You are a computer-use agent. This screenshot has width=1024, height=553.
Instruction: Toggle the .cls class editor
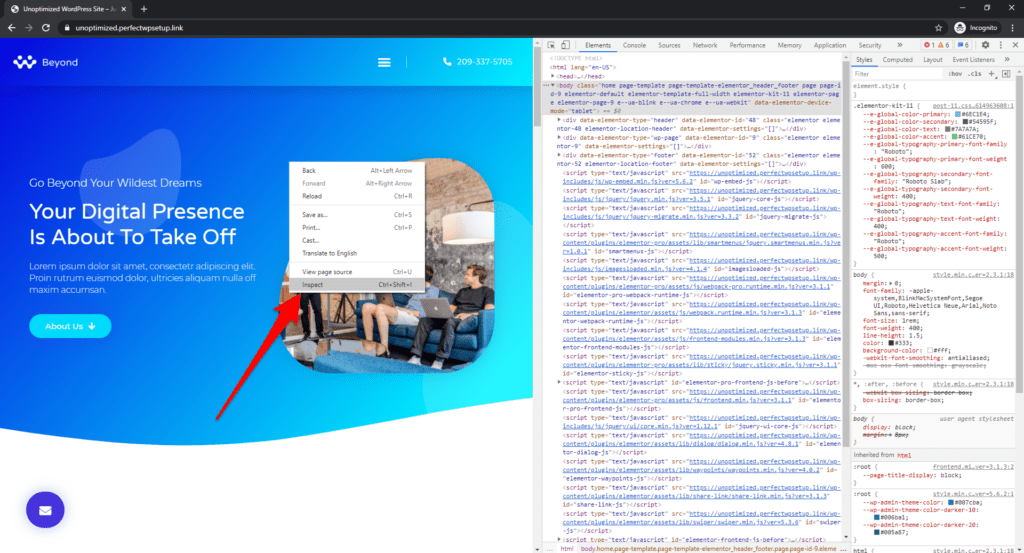976,74
